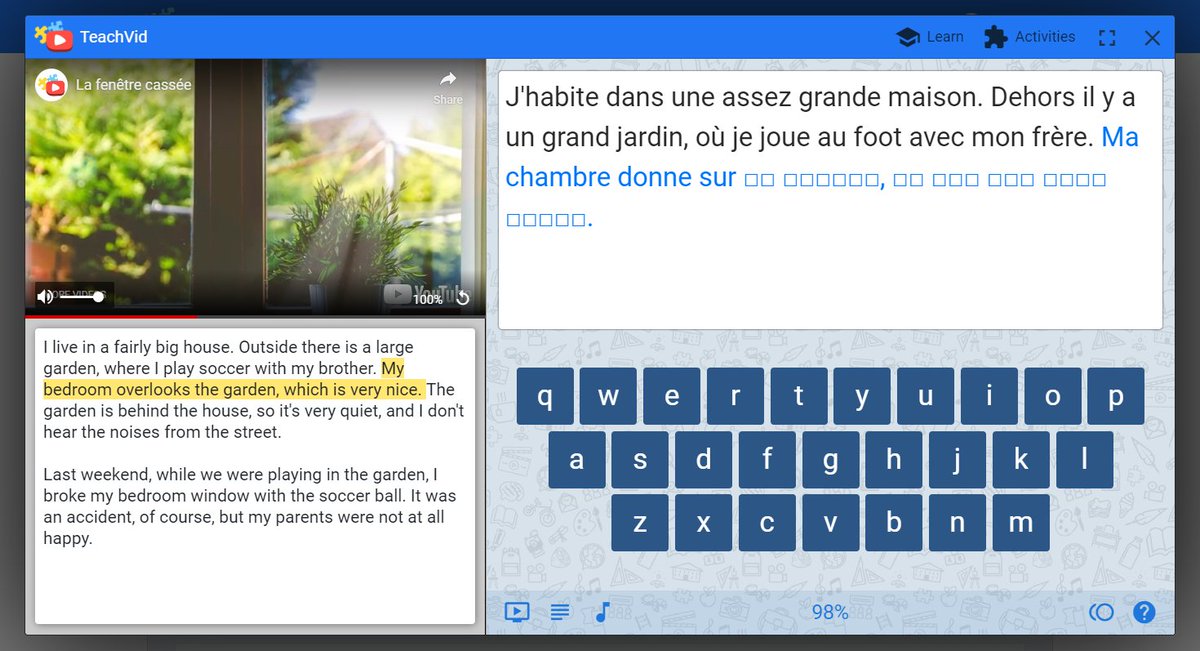Tap the l key
1200x651 pixels.
1085,460
